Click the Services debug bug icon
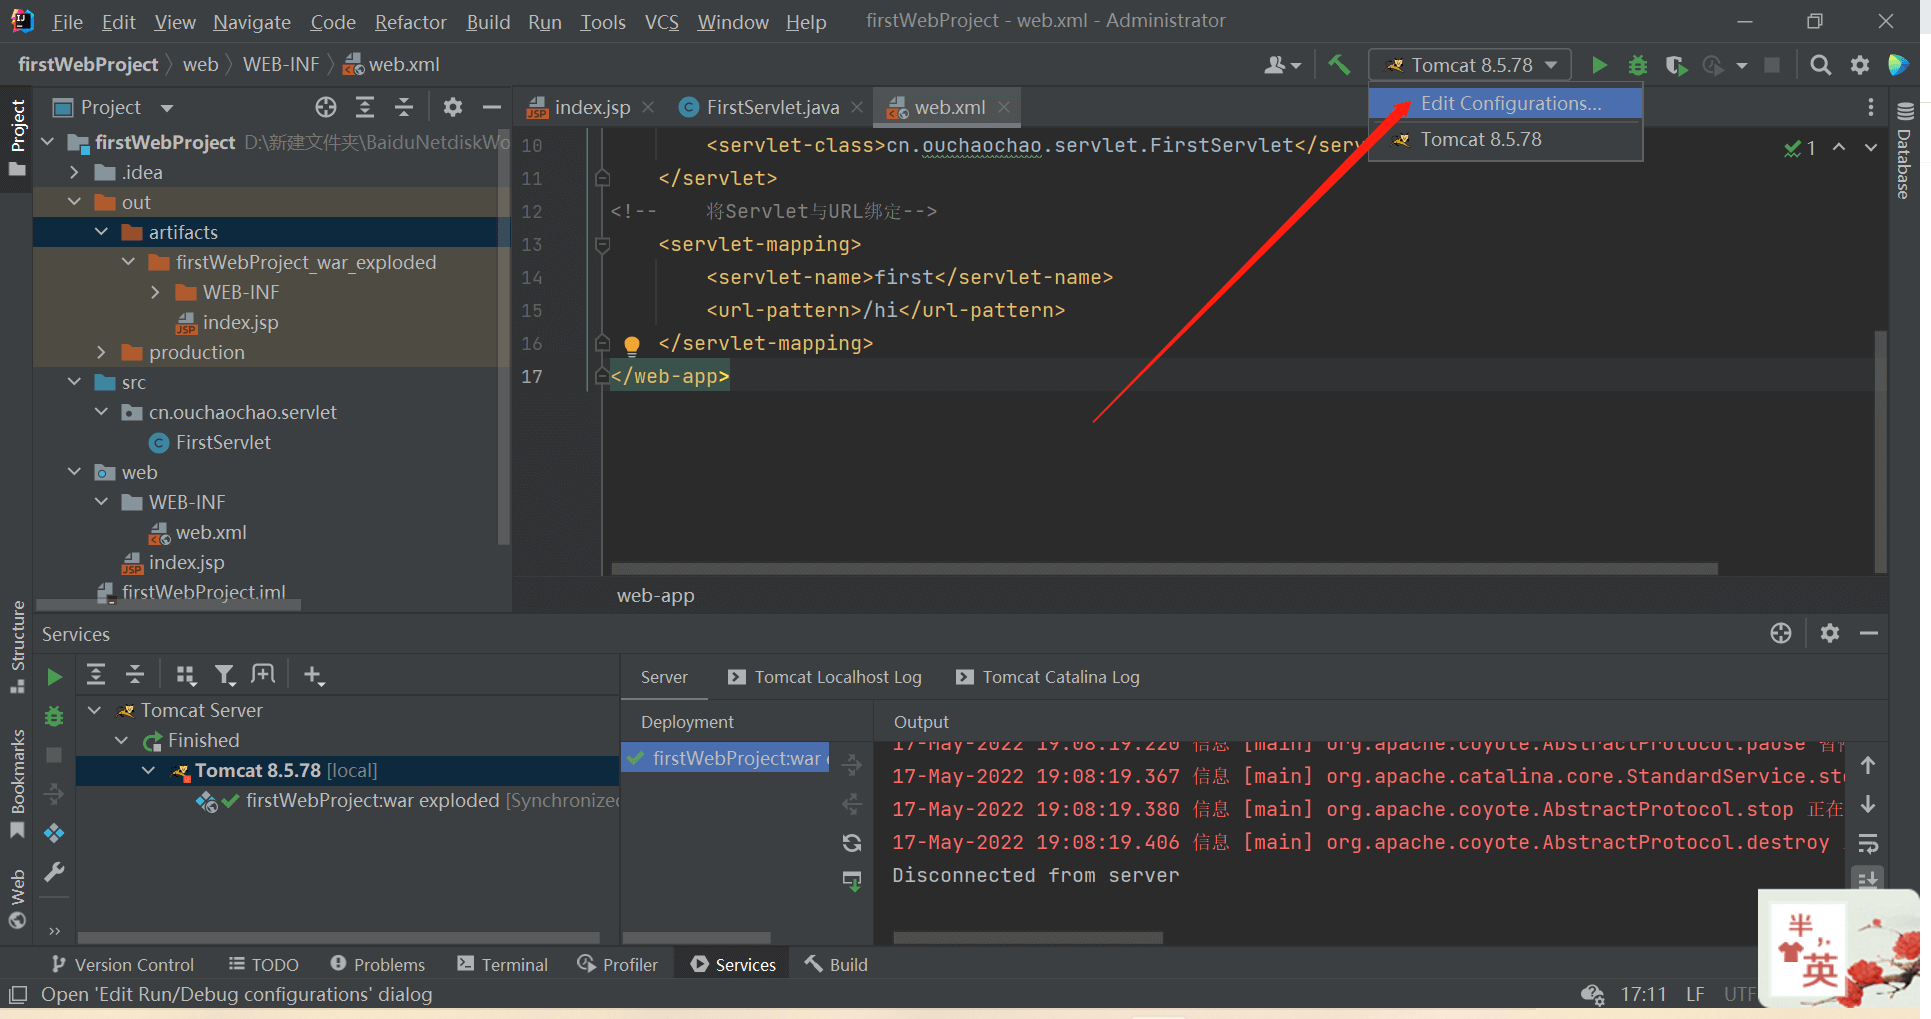Screen dimensions: 1931x1019 coord(54,716)
